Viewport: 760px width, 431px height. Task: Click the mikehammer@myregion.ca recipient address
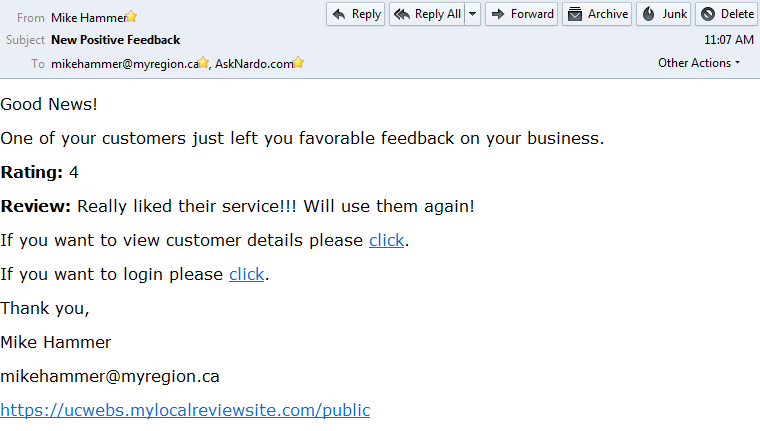pos(124,63)
